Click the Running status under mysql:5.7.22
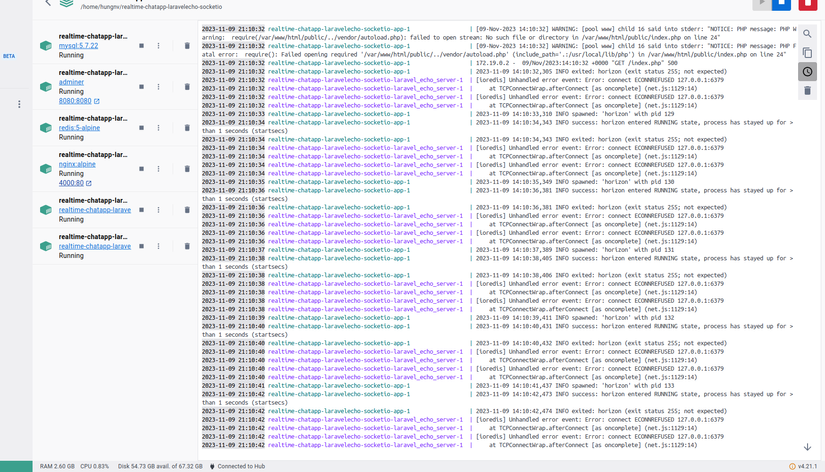 pos(71,55)
